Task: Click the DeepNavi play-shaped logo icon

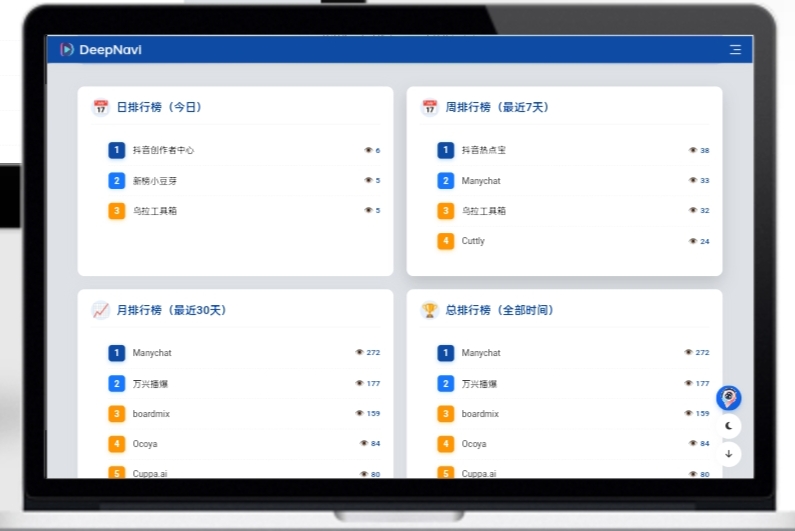Action: coord(67,49)
